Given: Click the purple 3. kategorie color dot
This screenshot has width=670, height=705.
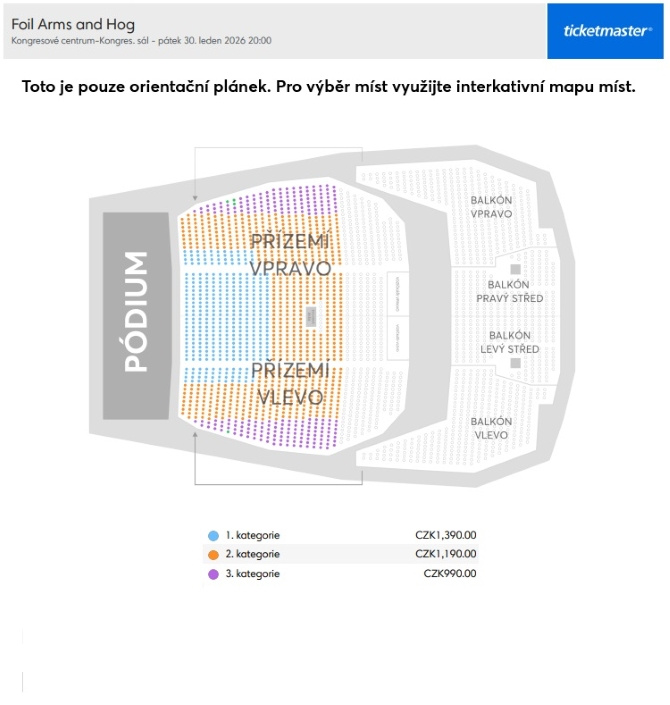Looking at the screenshot, I should (213, 573).
